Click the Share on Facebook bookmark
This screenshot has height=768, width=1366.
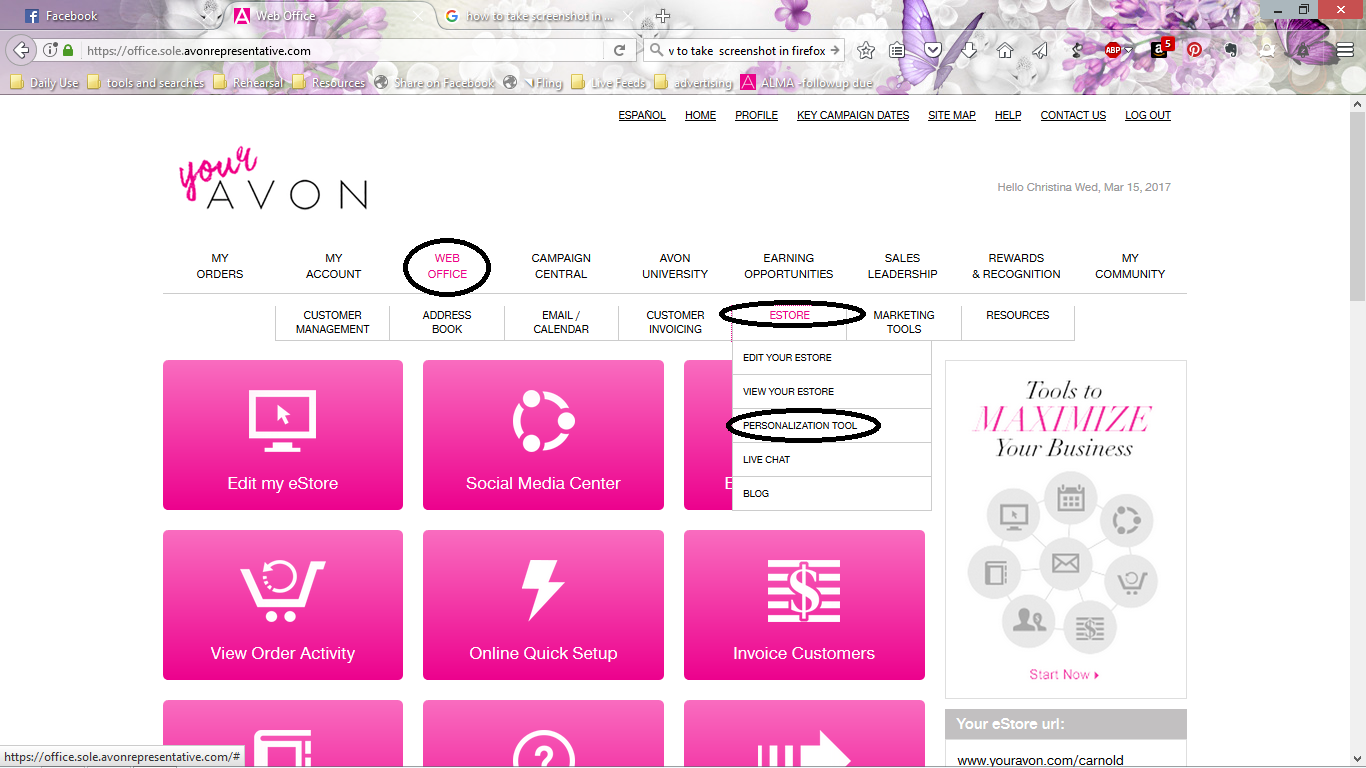point(435,83)
